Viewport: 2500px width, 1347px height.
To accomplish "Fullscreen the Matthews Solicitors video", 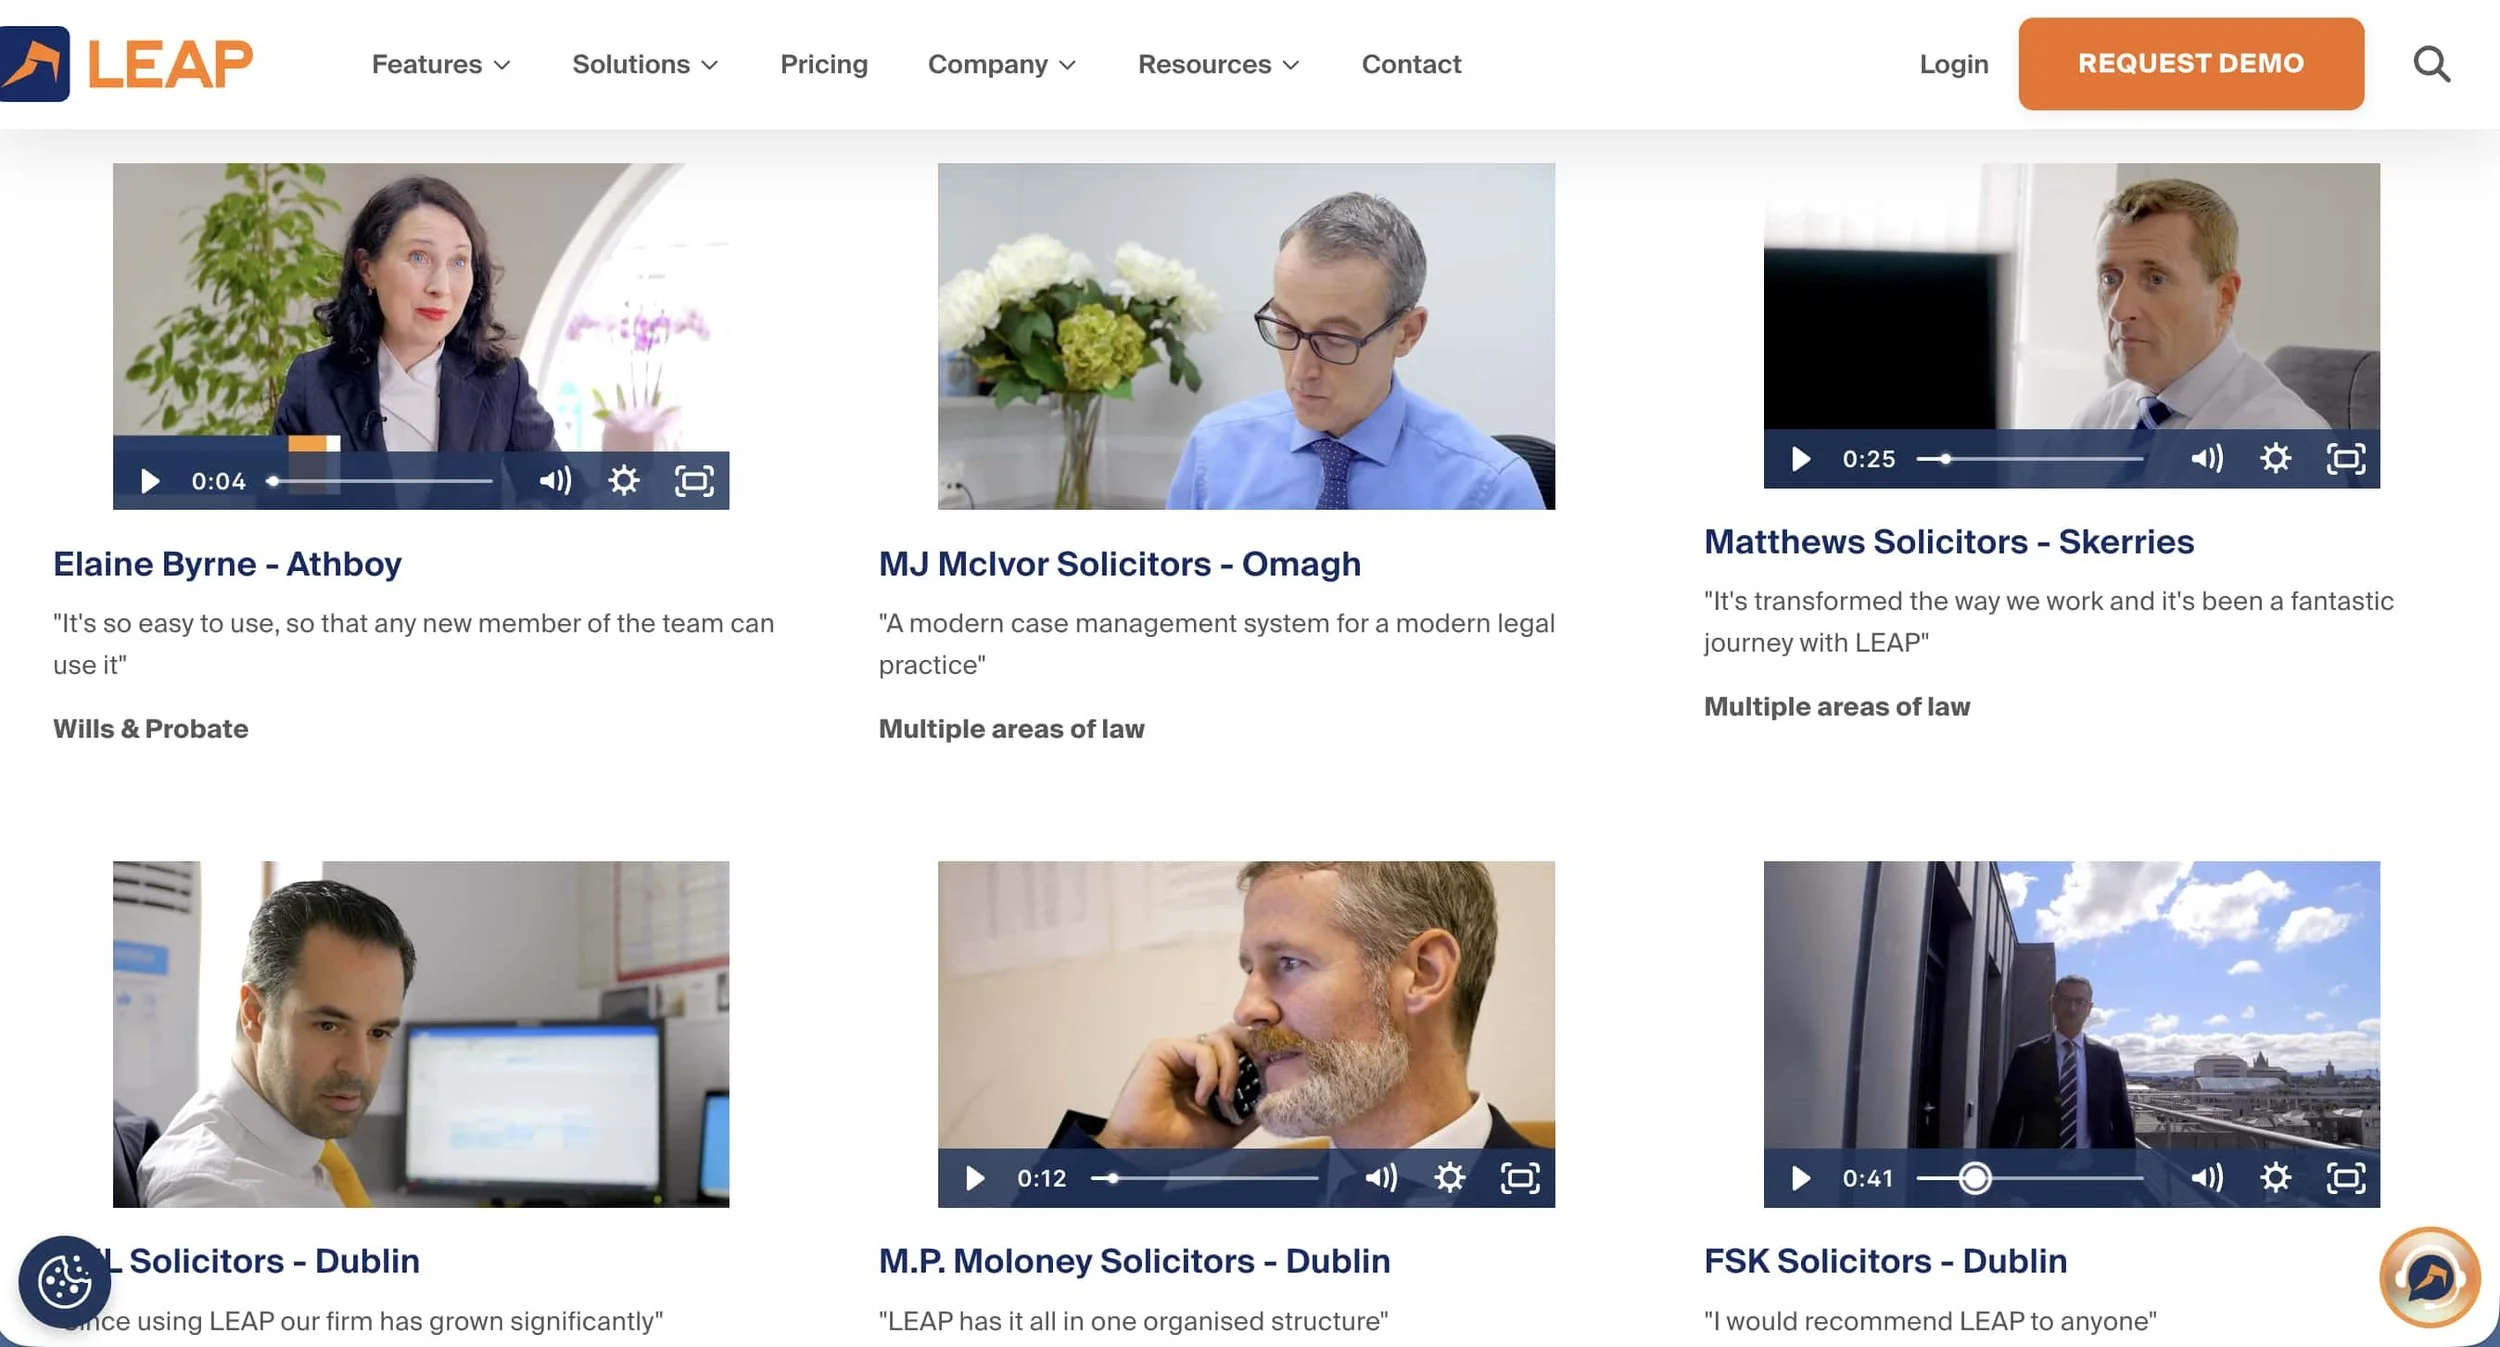I will [x=2346, y=459].
